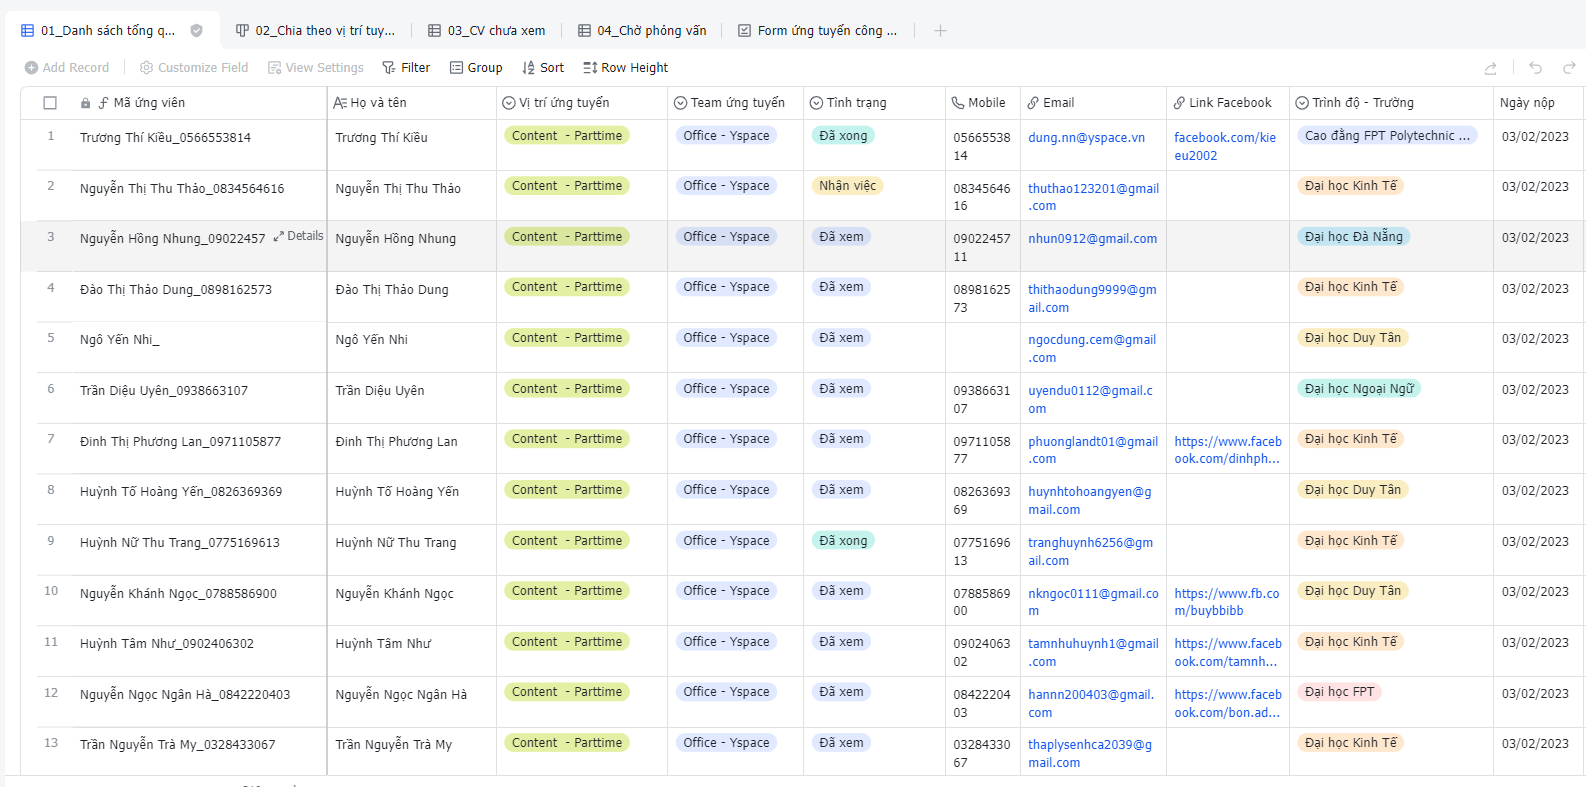Screen dimensions: 1586x787
Task: Click the Đã xem status of Ngô Yến Nhi
Action: [841, 338]
